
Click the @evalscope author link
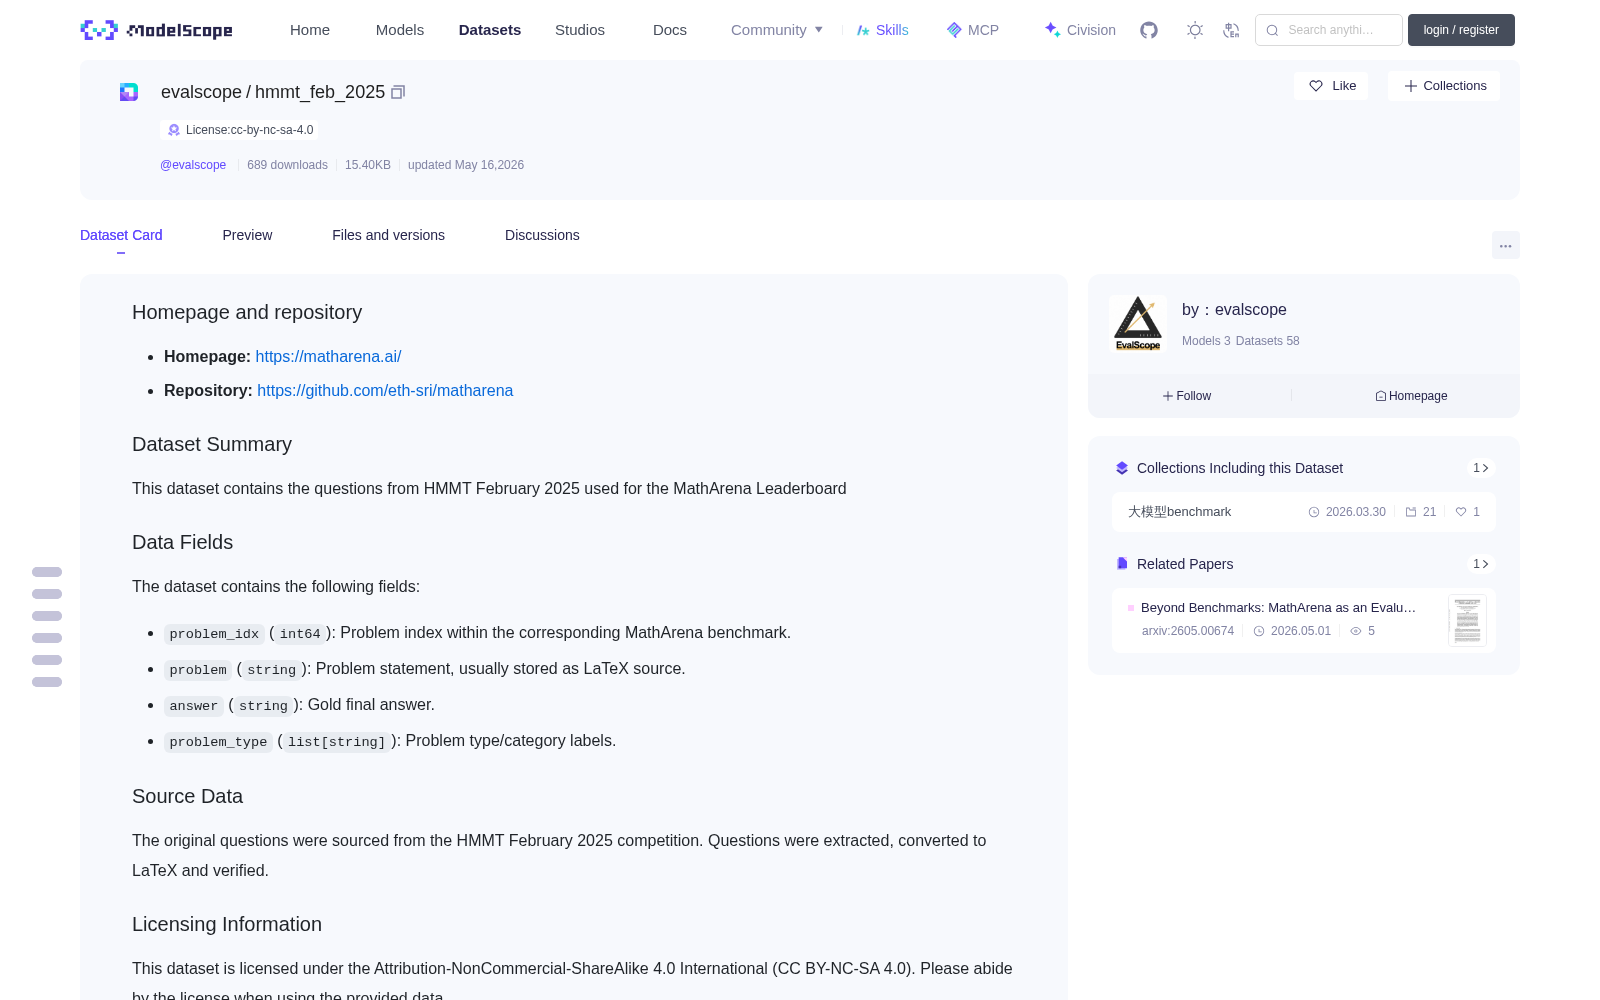[x=193, y=165]
